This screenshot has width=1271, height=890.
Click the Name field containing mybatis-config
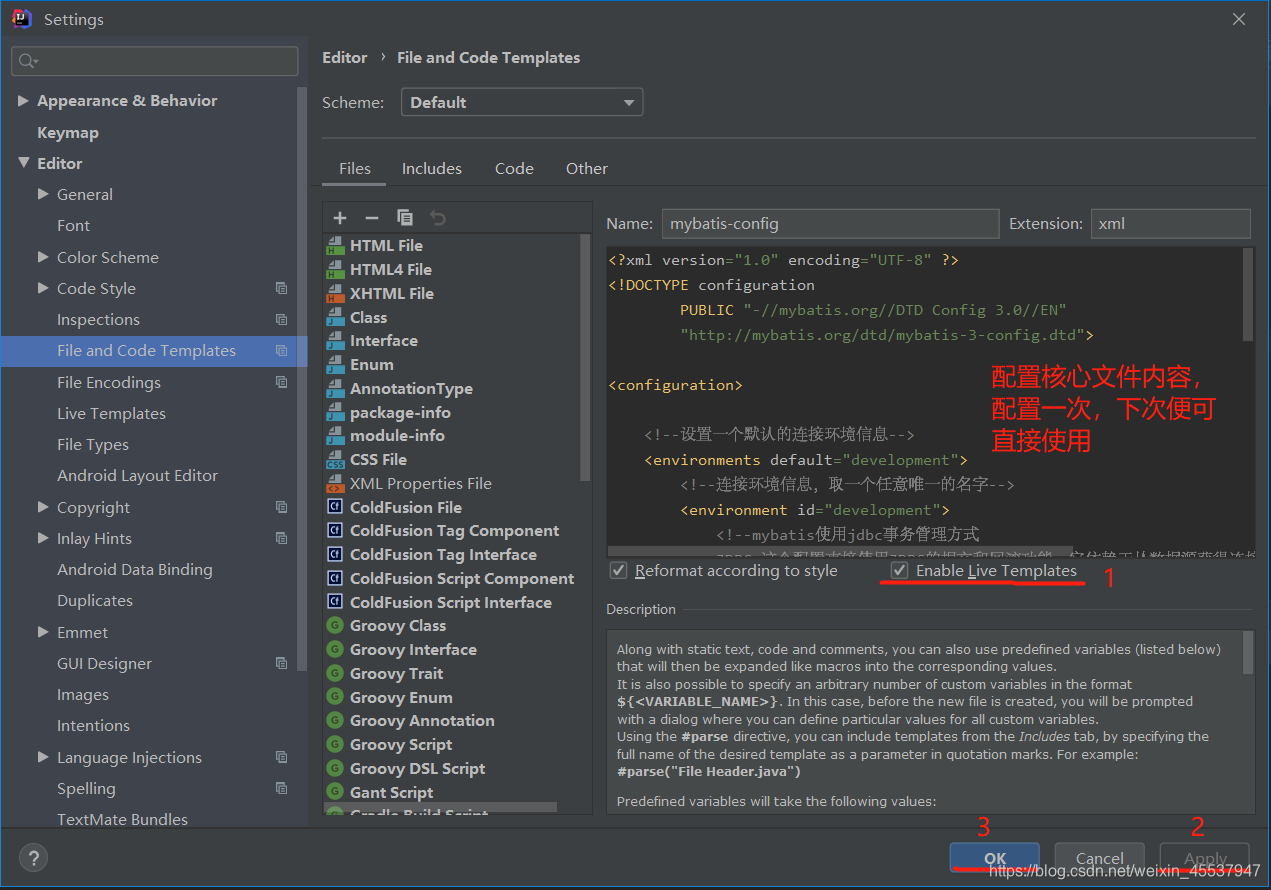(830, 223)
